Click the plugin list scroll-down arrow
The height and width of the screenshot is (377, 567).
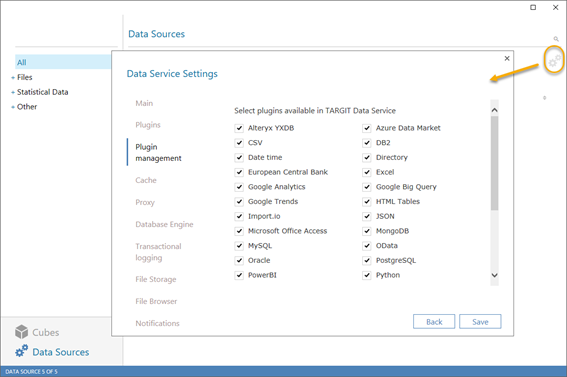(495, 275)
